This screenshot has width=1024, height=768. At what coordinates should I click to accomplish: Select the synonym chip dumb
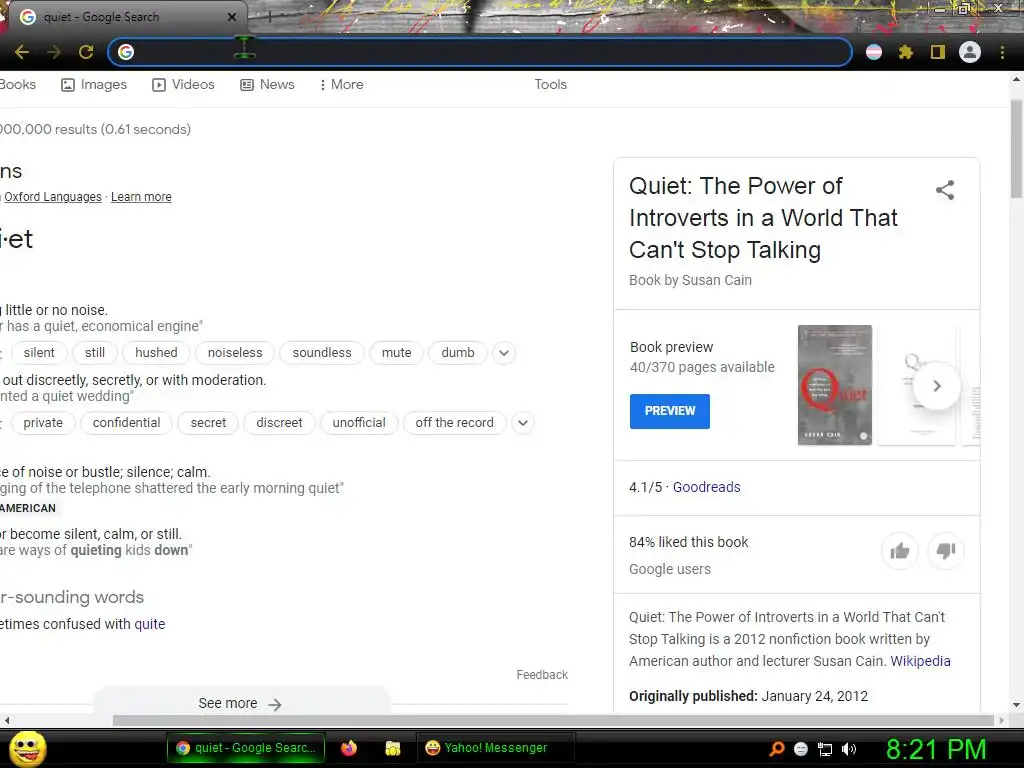click(x=458, y=353)
